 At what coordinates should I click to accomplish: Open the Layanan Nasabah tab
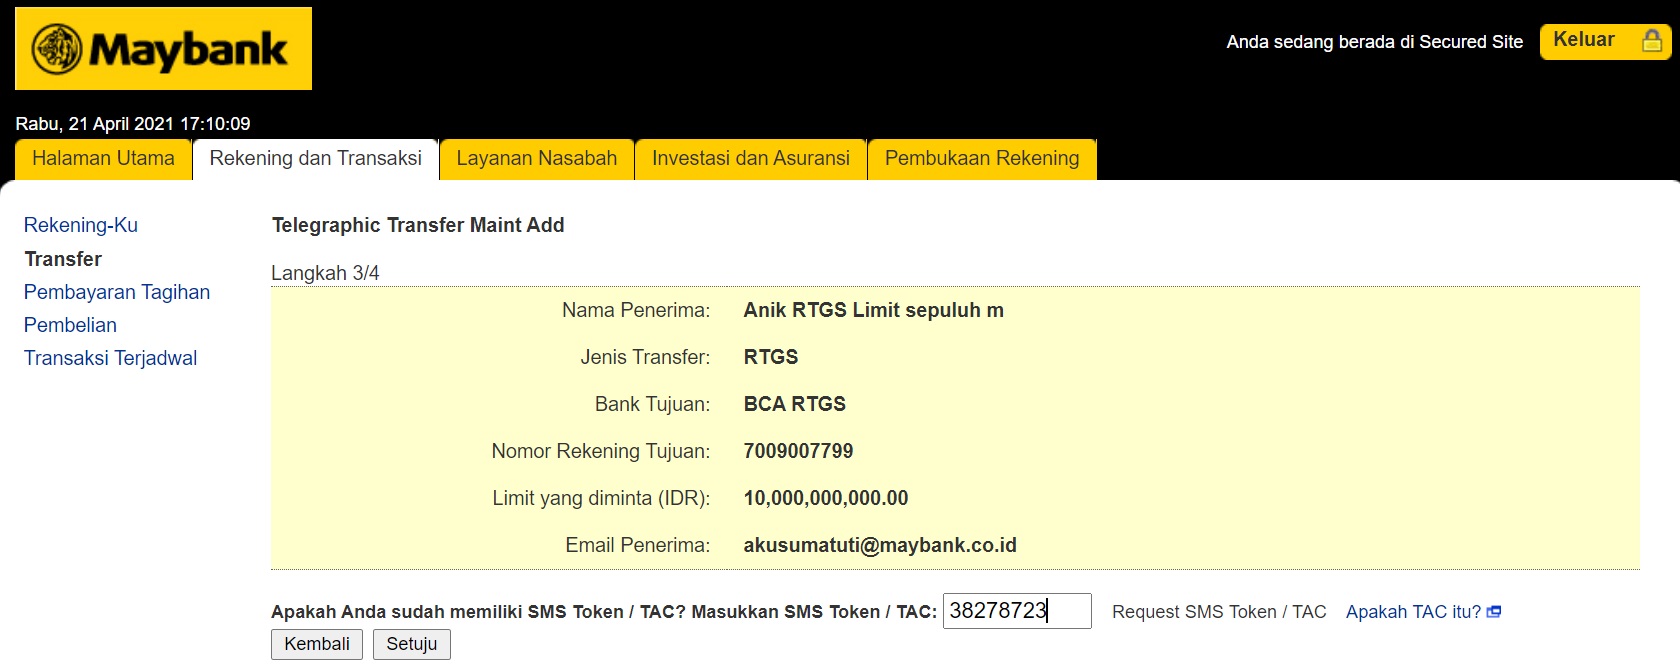click(536, 159)
